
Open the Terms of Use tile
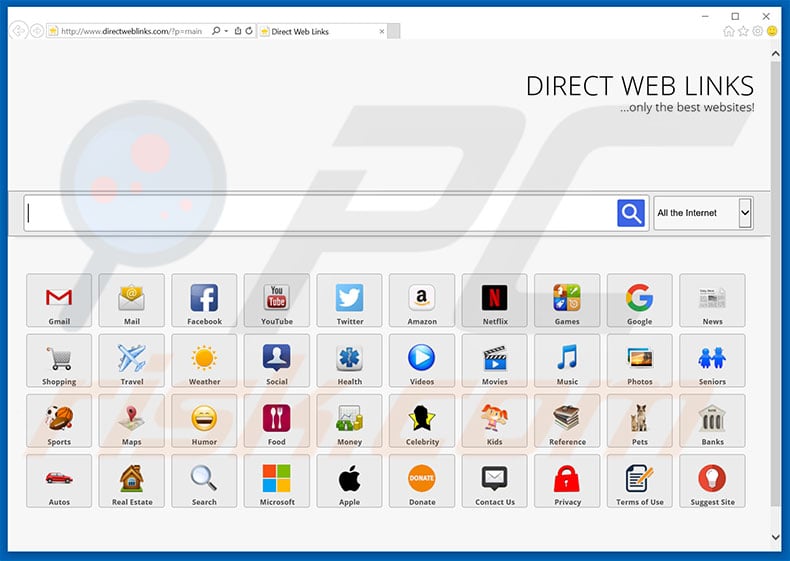coord(639,481)
